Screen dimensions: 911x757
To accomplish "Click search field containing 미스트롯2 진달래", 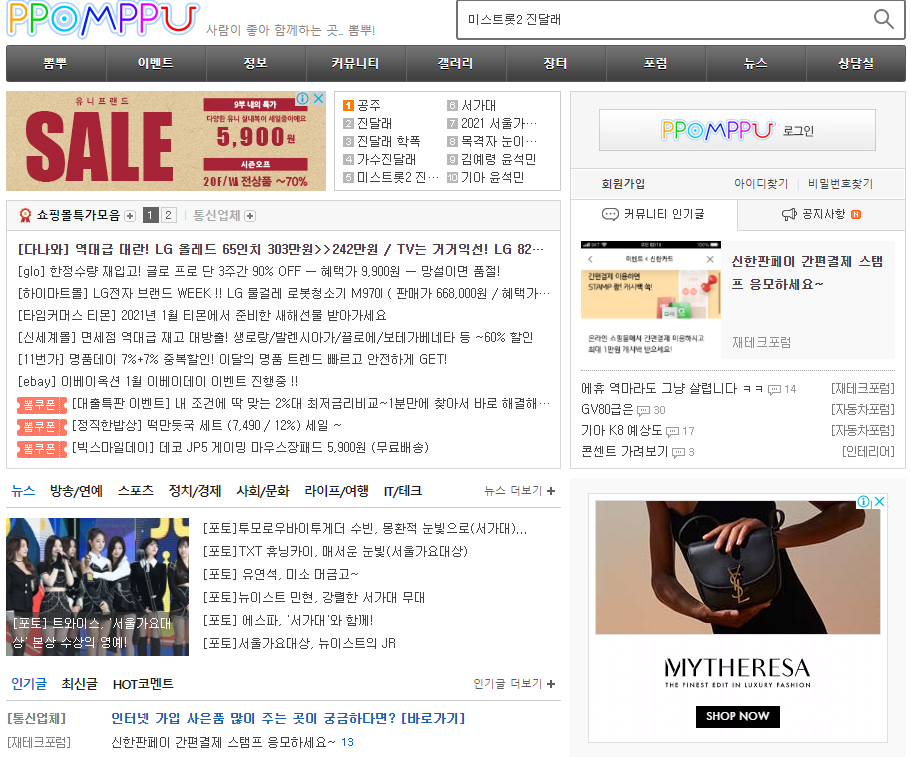I will [x=662, y=19].
